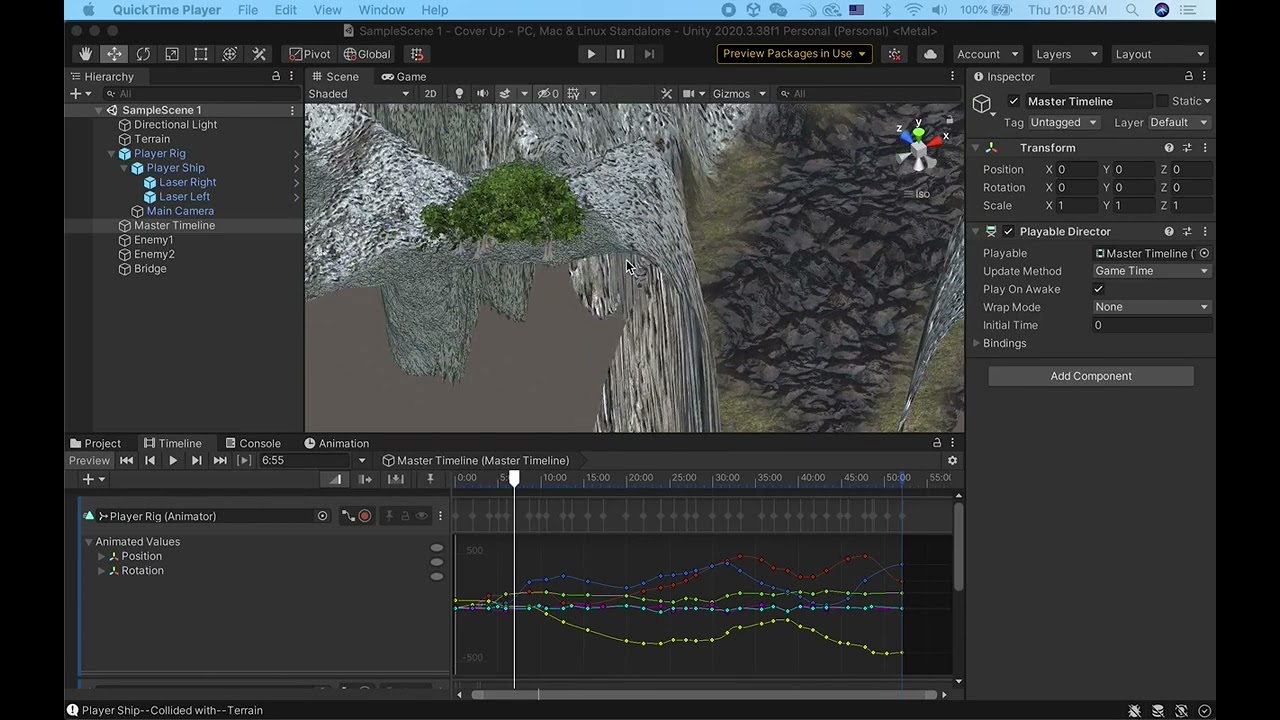
Task: Uncheck Play On Awake checkbox
Action: (1099, 289)
